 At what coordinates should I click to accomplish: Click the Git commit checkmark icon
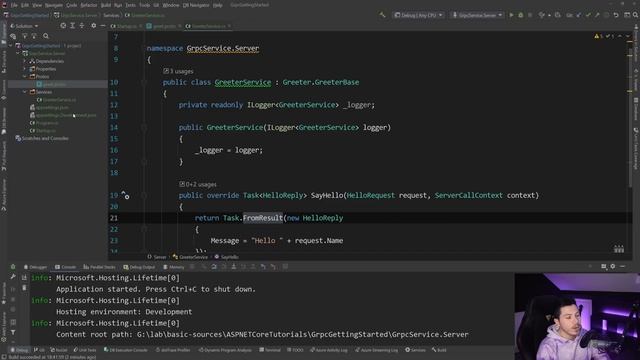[588, 15]
